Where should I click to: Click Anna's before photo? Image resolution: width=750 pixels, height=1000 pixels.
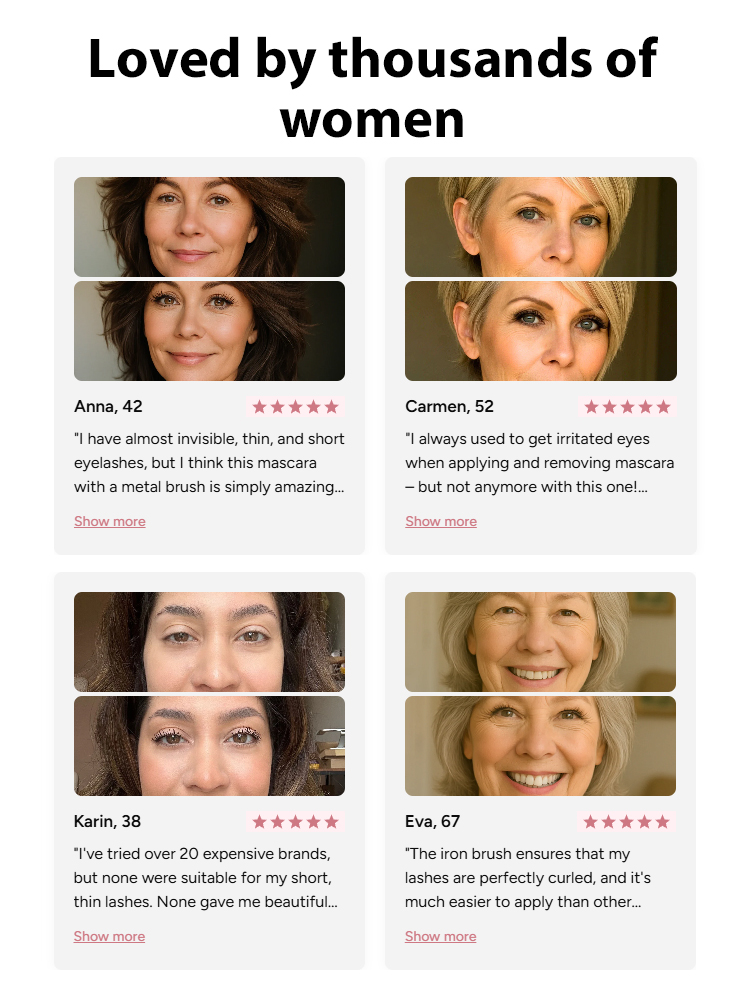click(209, 226)
